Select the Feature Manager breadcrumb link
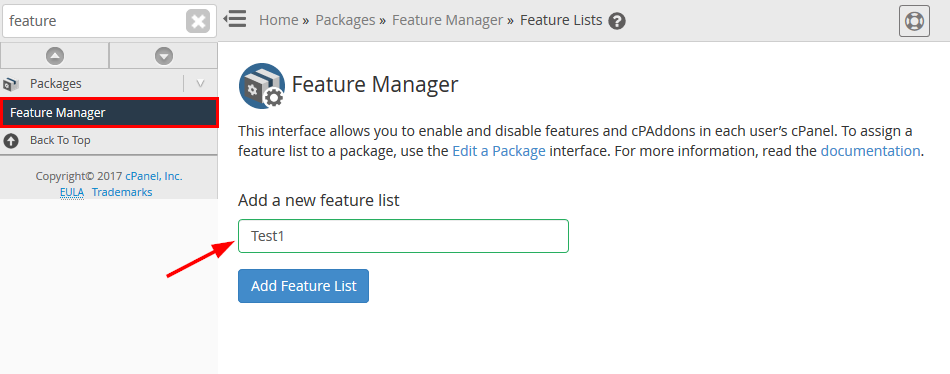The image size is (950, 374). coord(448,20)
